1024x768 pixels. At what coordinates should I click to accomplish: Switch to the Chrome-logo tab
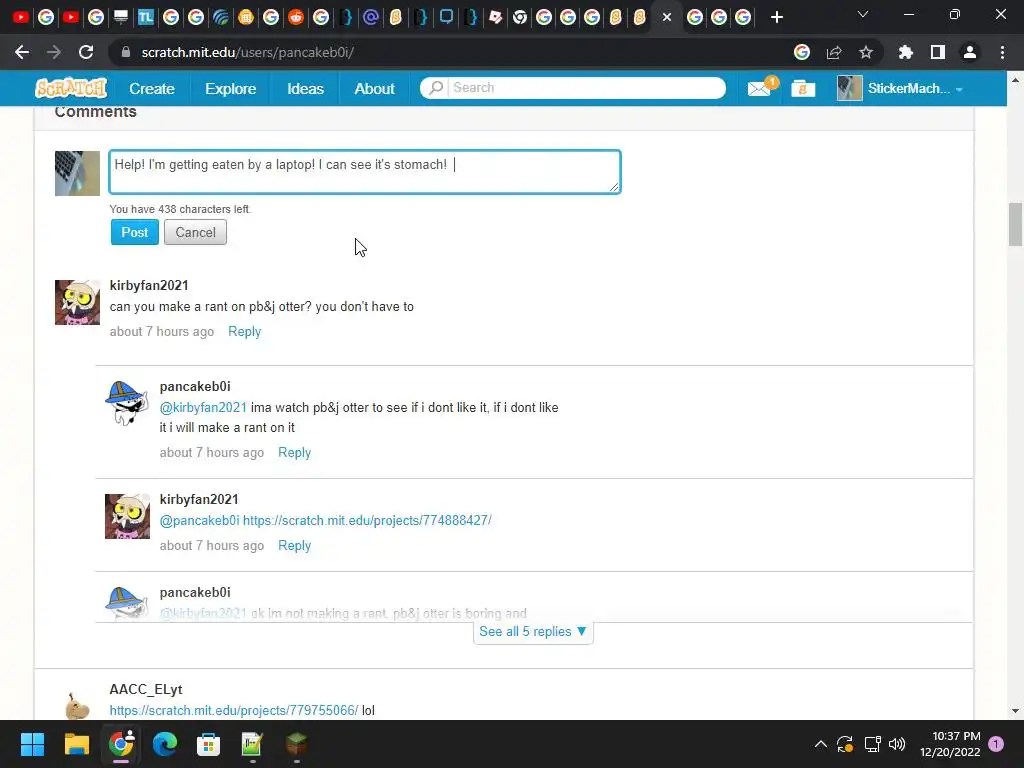coord(520,17)
